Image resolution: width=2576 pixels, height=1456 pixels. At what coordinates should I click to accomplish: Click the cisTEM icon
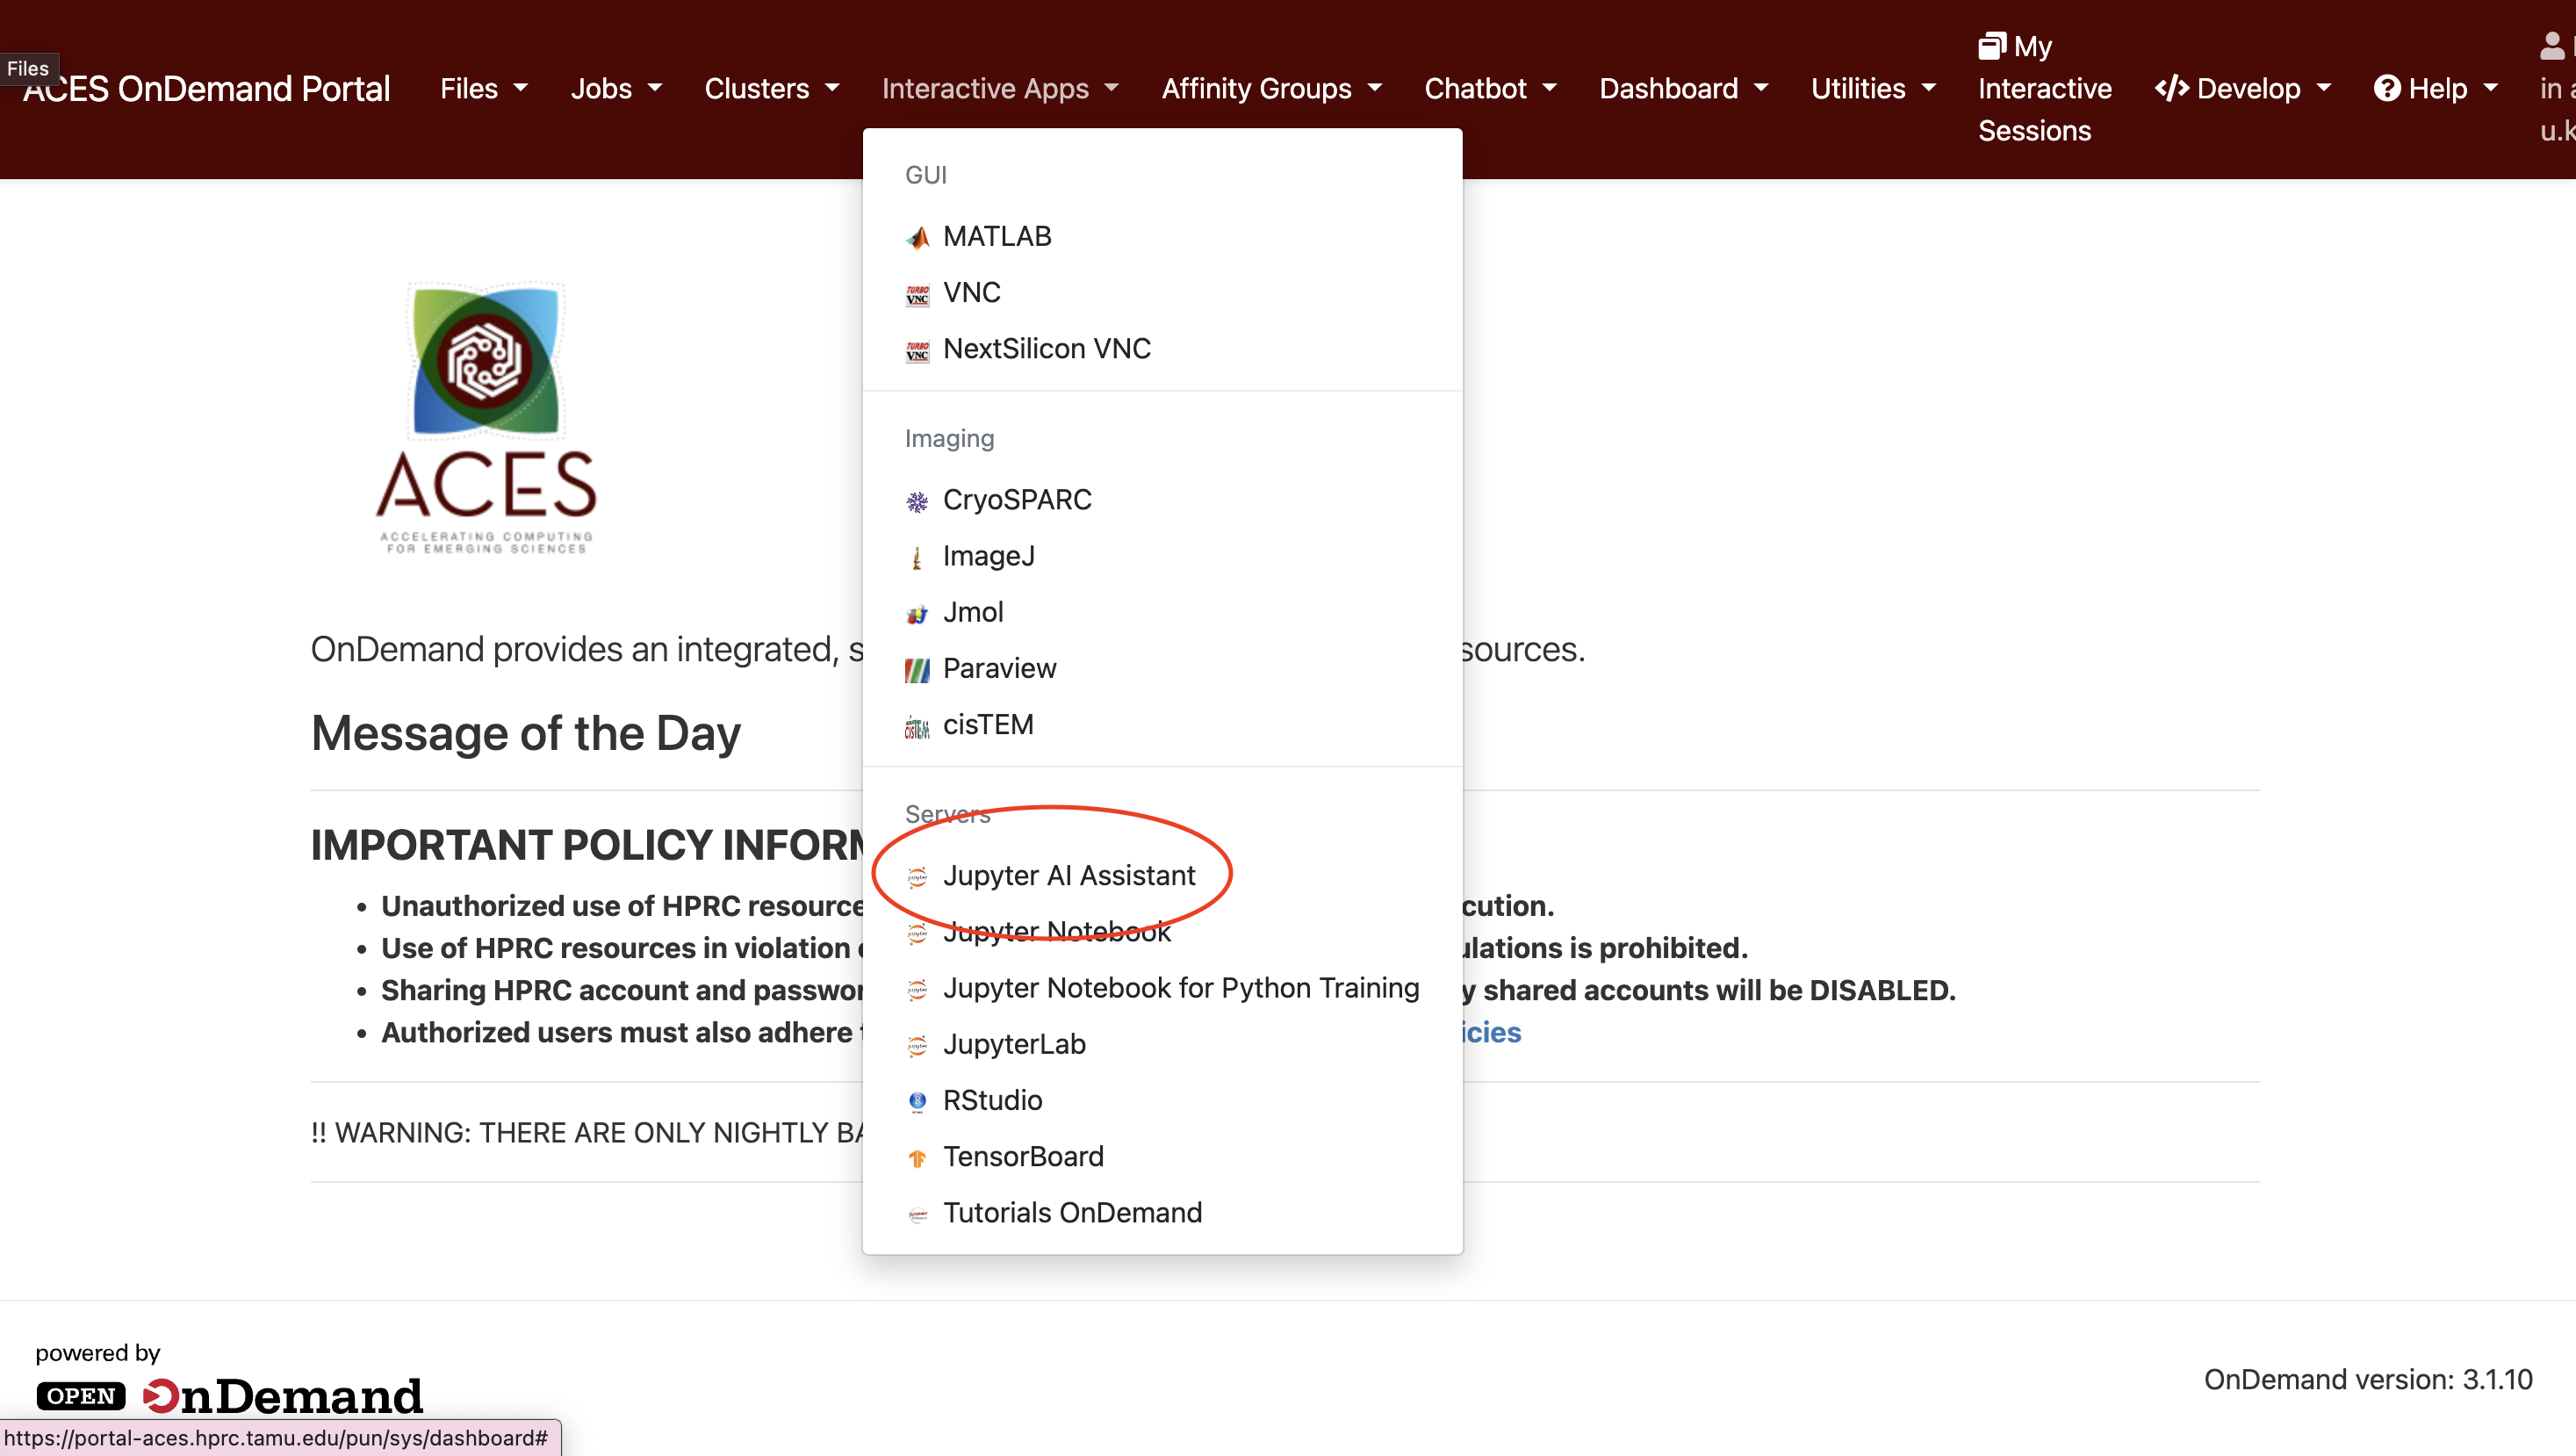click(917, 726)
